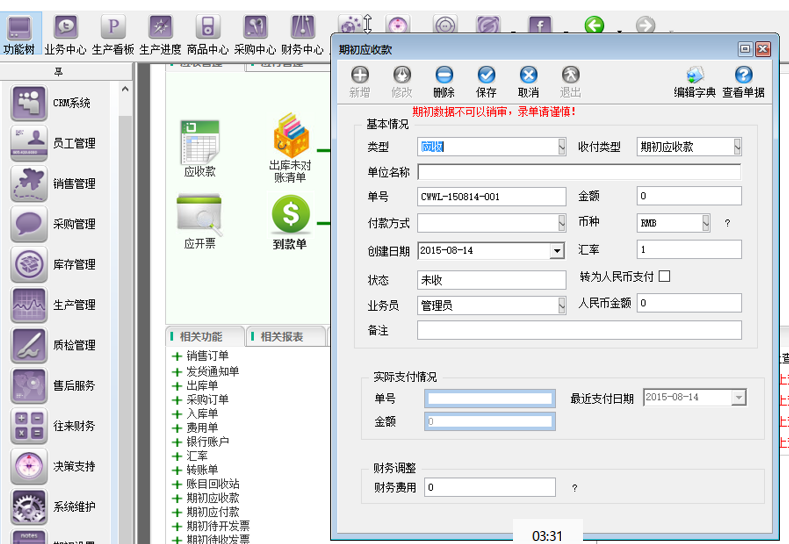Image resolution: width=789 pixels, height=544 pixels.
Task: Click the 保存 save icon in dialog
Action: point(486,82)
